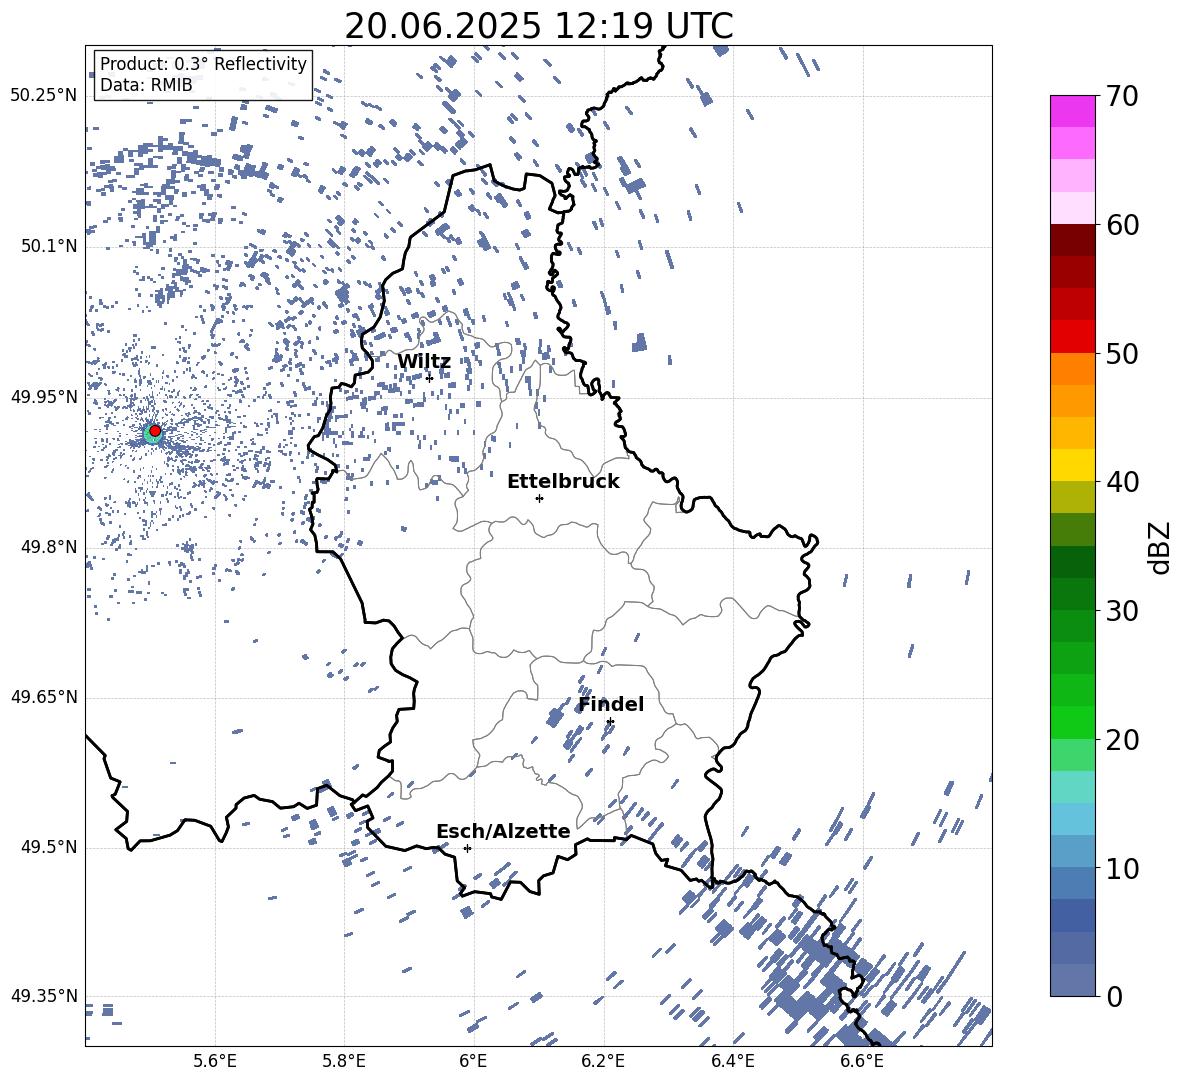Click the 40 colorbar tick label

pyautogui.click(x=1122, y=482)
